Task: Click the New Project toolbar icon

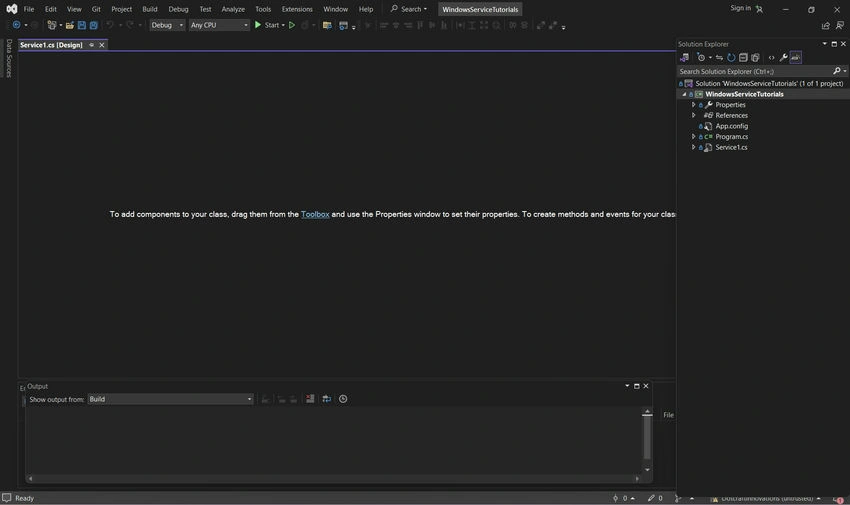Action: (51, 25)
